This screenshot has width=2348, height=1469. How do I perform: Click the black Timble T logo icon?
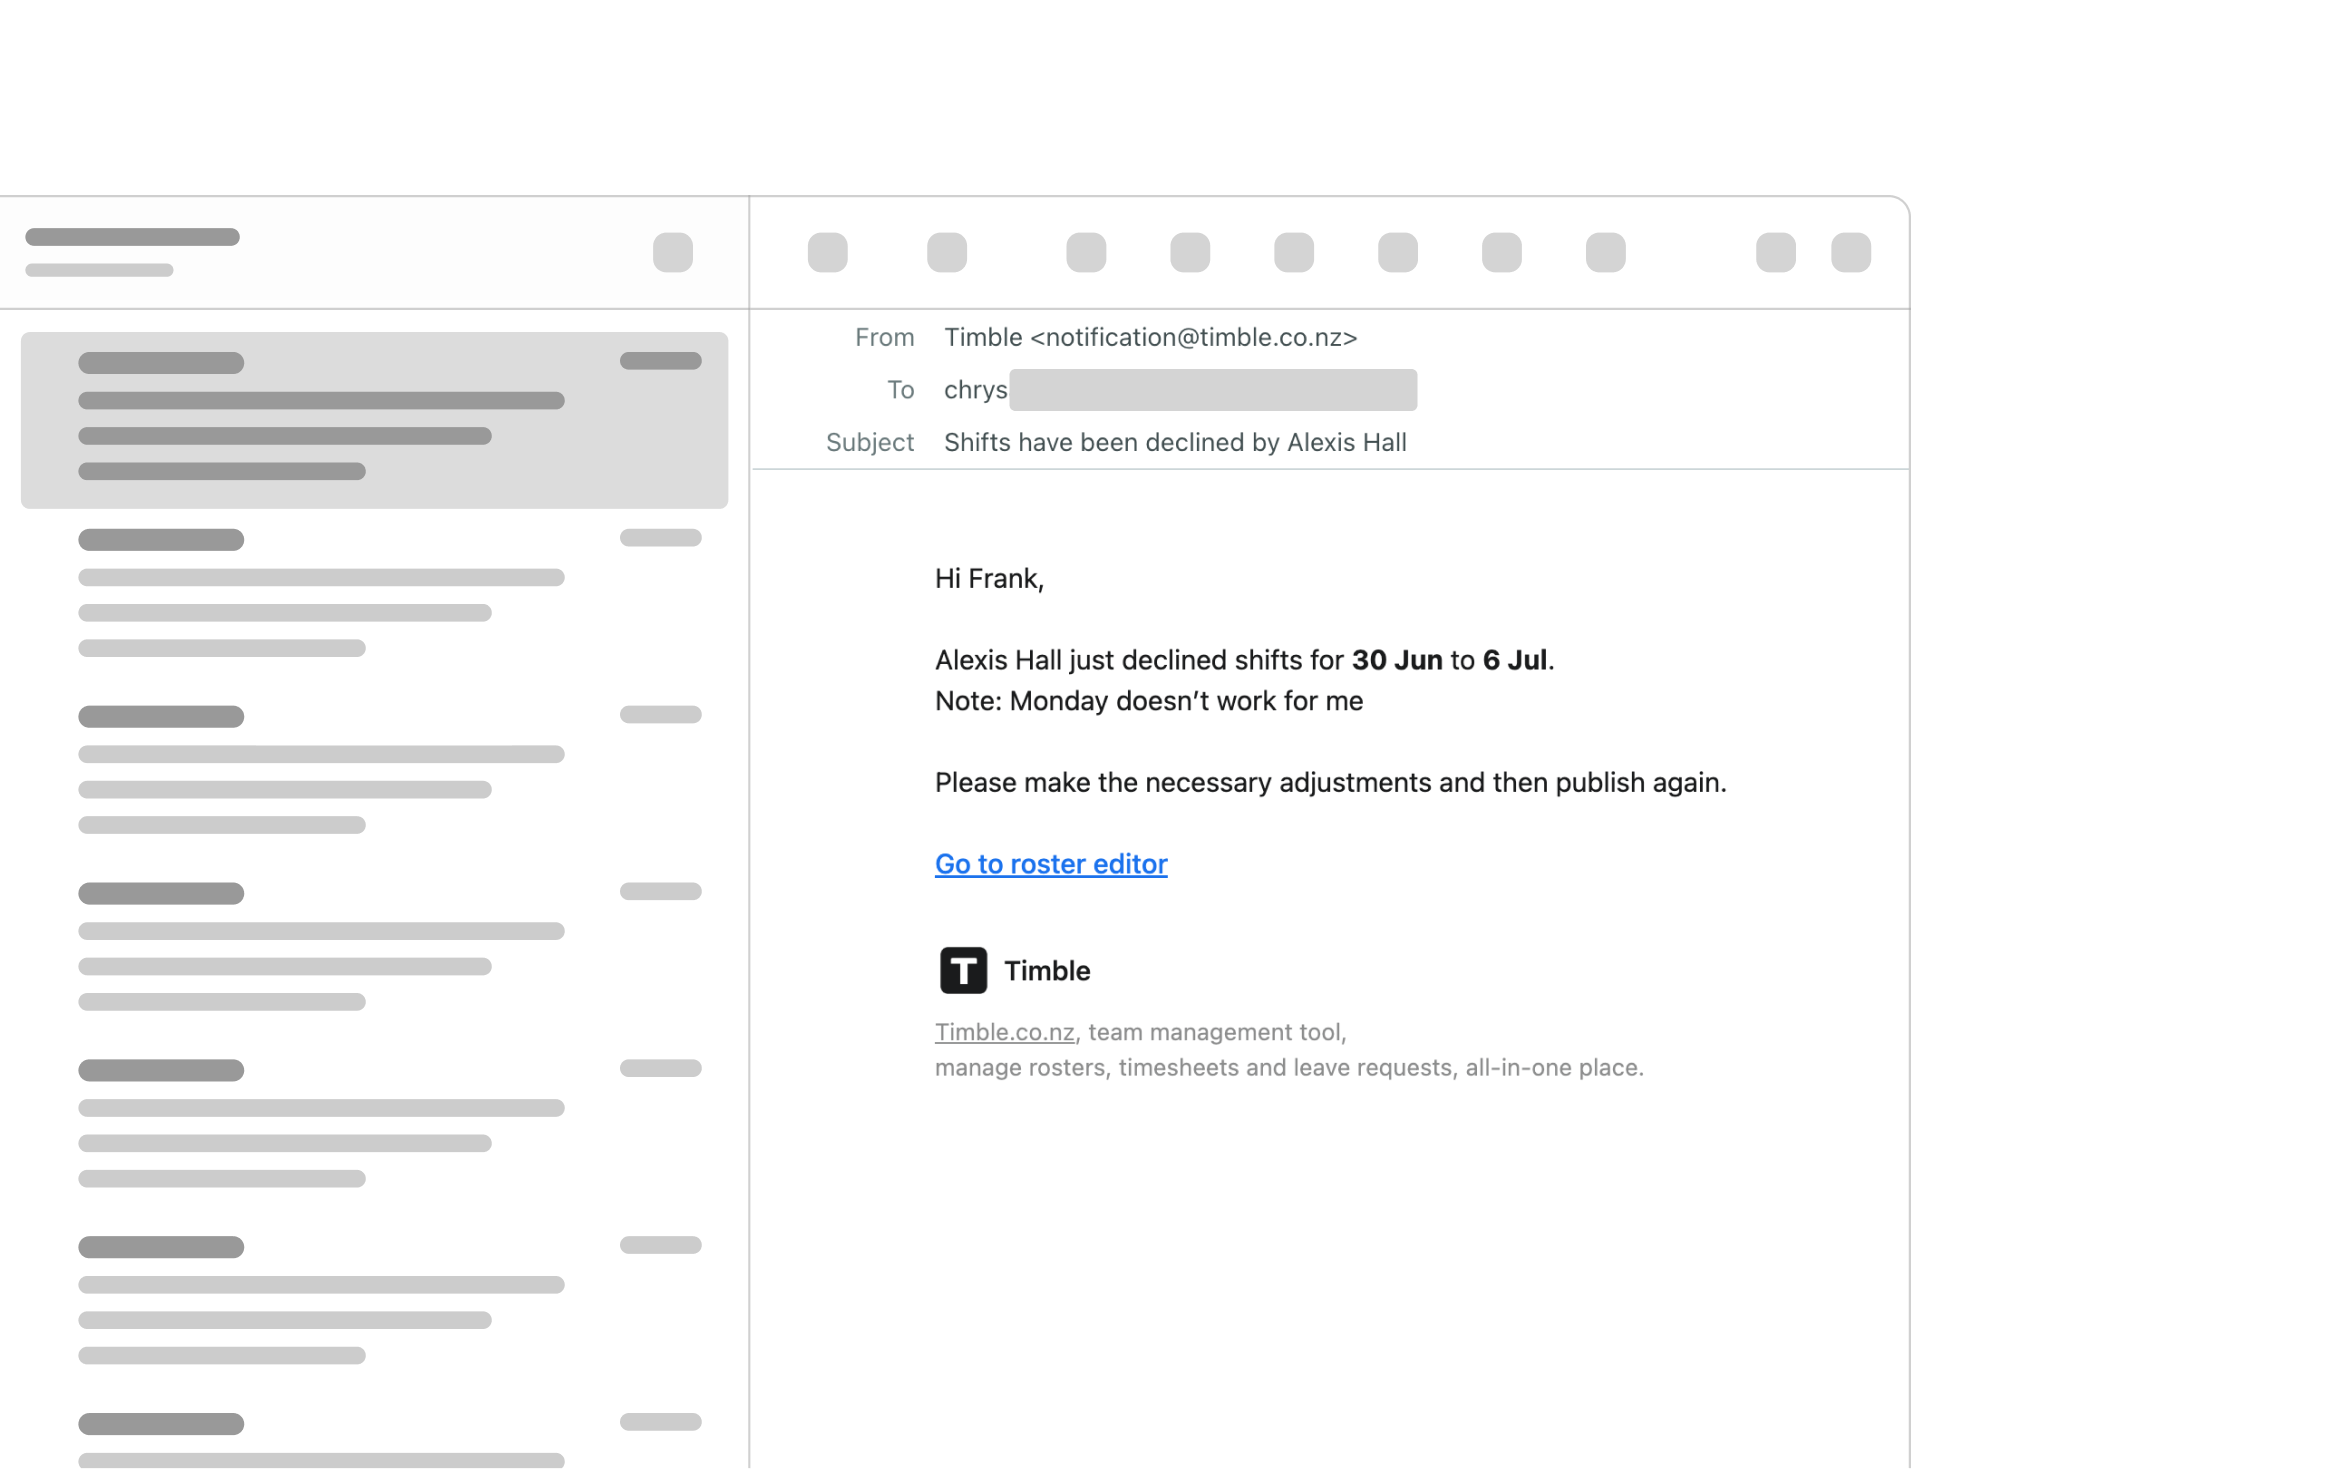963,970
